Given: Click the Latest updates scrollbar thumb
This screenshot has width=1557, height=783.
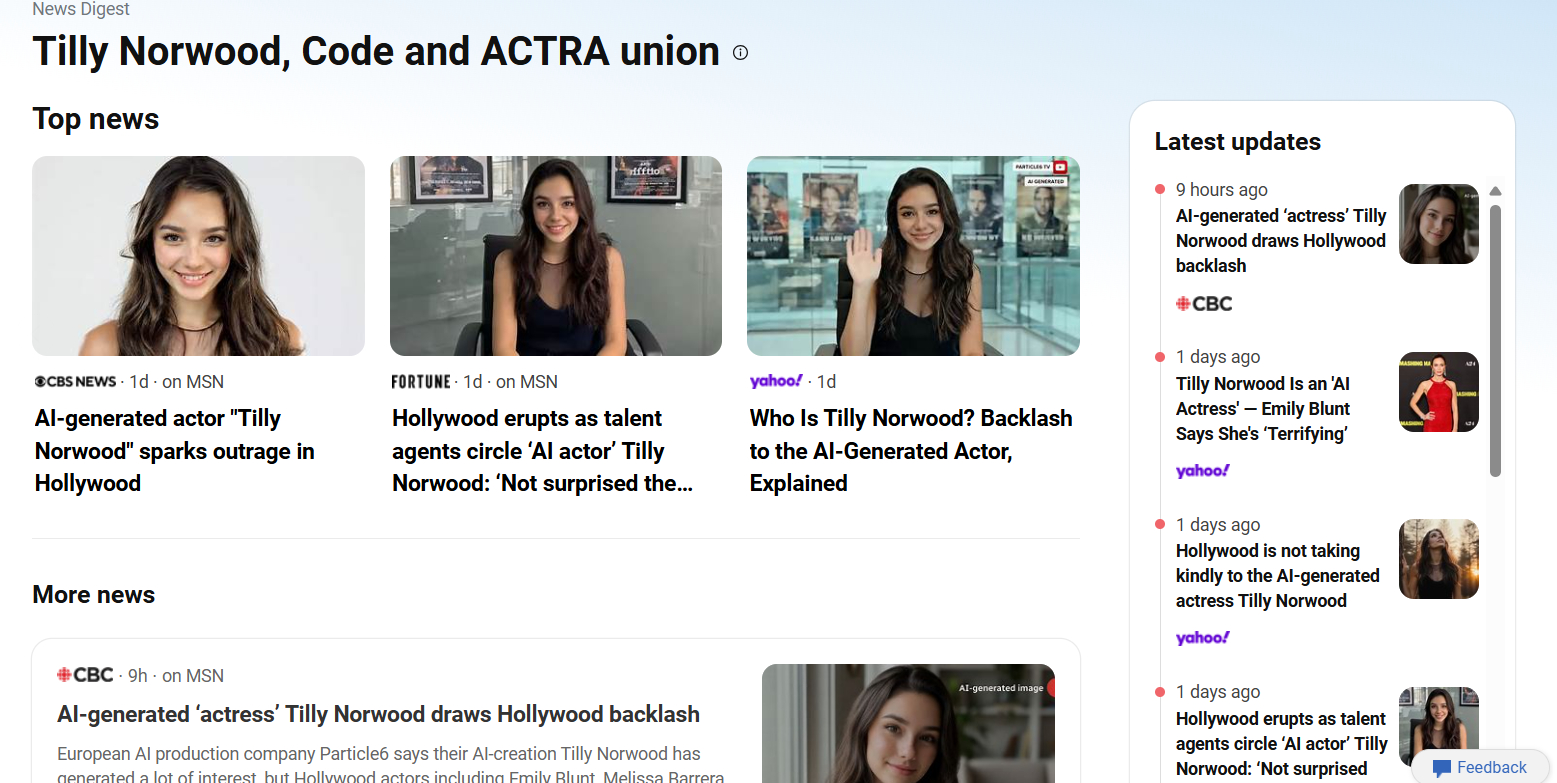Looking at the screenshot, I should pyautogui.click(x=1495, y=340).
